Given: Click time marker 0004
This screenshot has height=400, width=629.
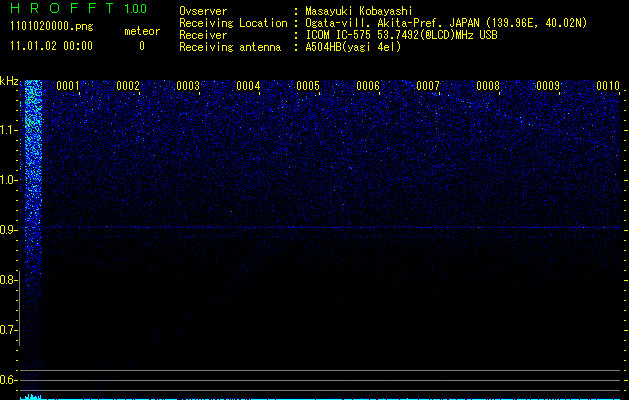Looking at the screenshot, I should point(248,86).
